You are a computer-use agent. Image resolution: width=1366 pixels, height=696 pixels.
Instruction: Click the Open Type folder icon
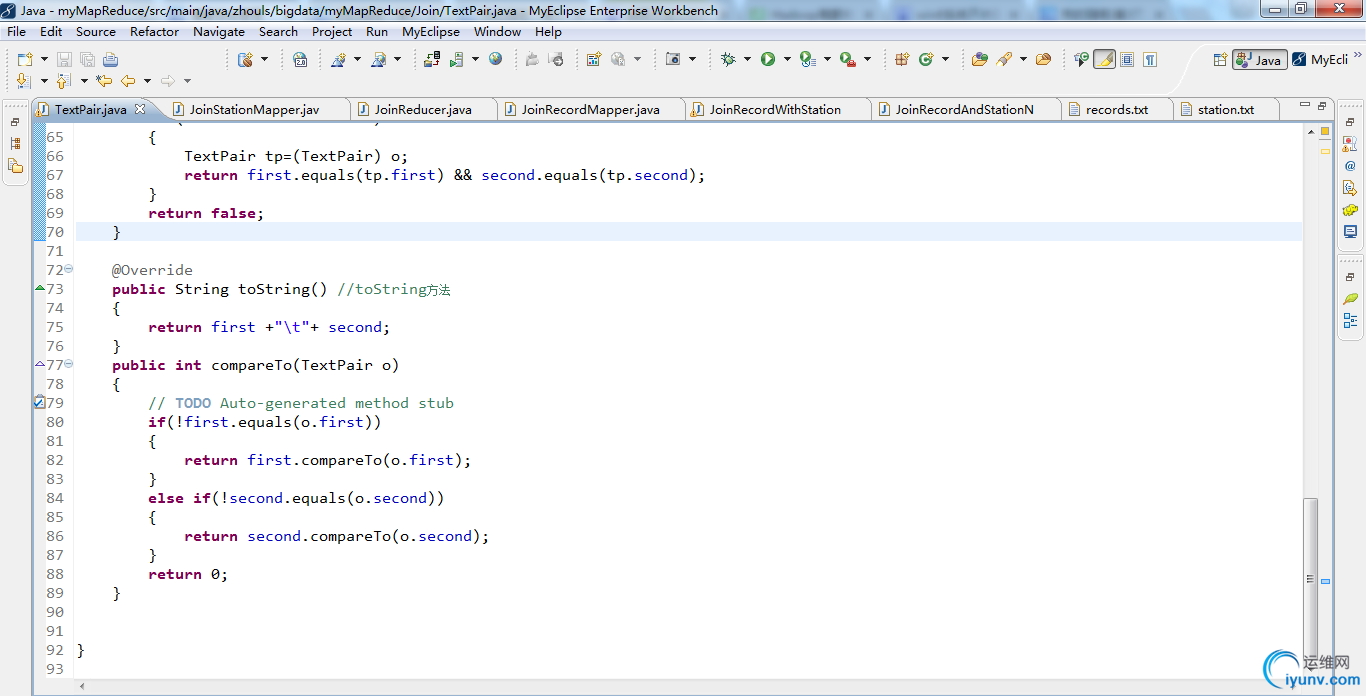(980, 60)
